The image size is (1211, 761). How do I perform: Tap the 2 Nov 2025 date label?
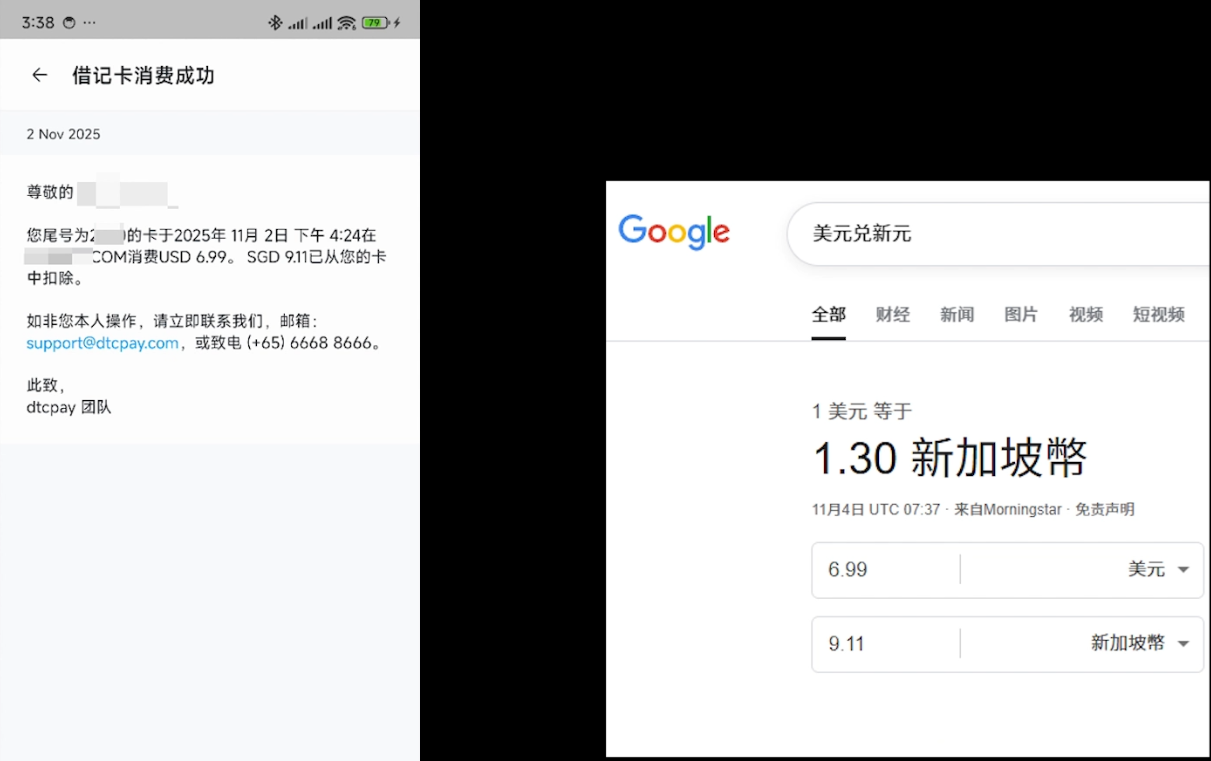[x=63, y=134]
